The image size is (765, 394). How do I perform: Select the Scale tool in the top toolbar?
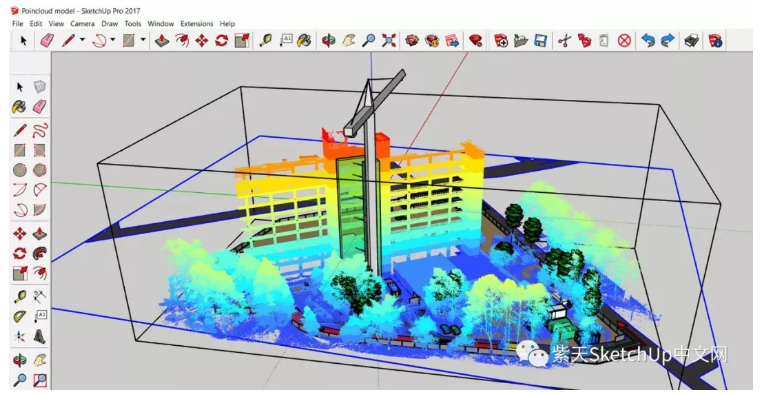[242, 40]
